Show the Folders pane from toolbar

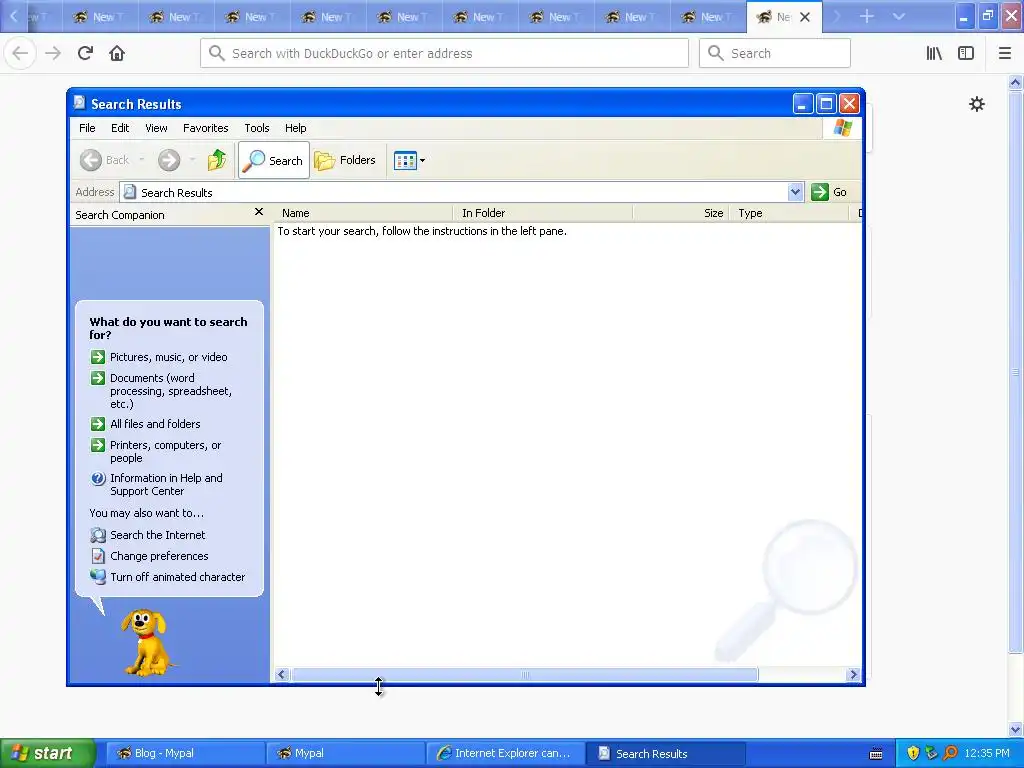[x=345, y=160]
